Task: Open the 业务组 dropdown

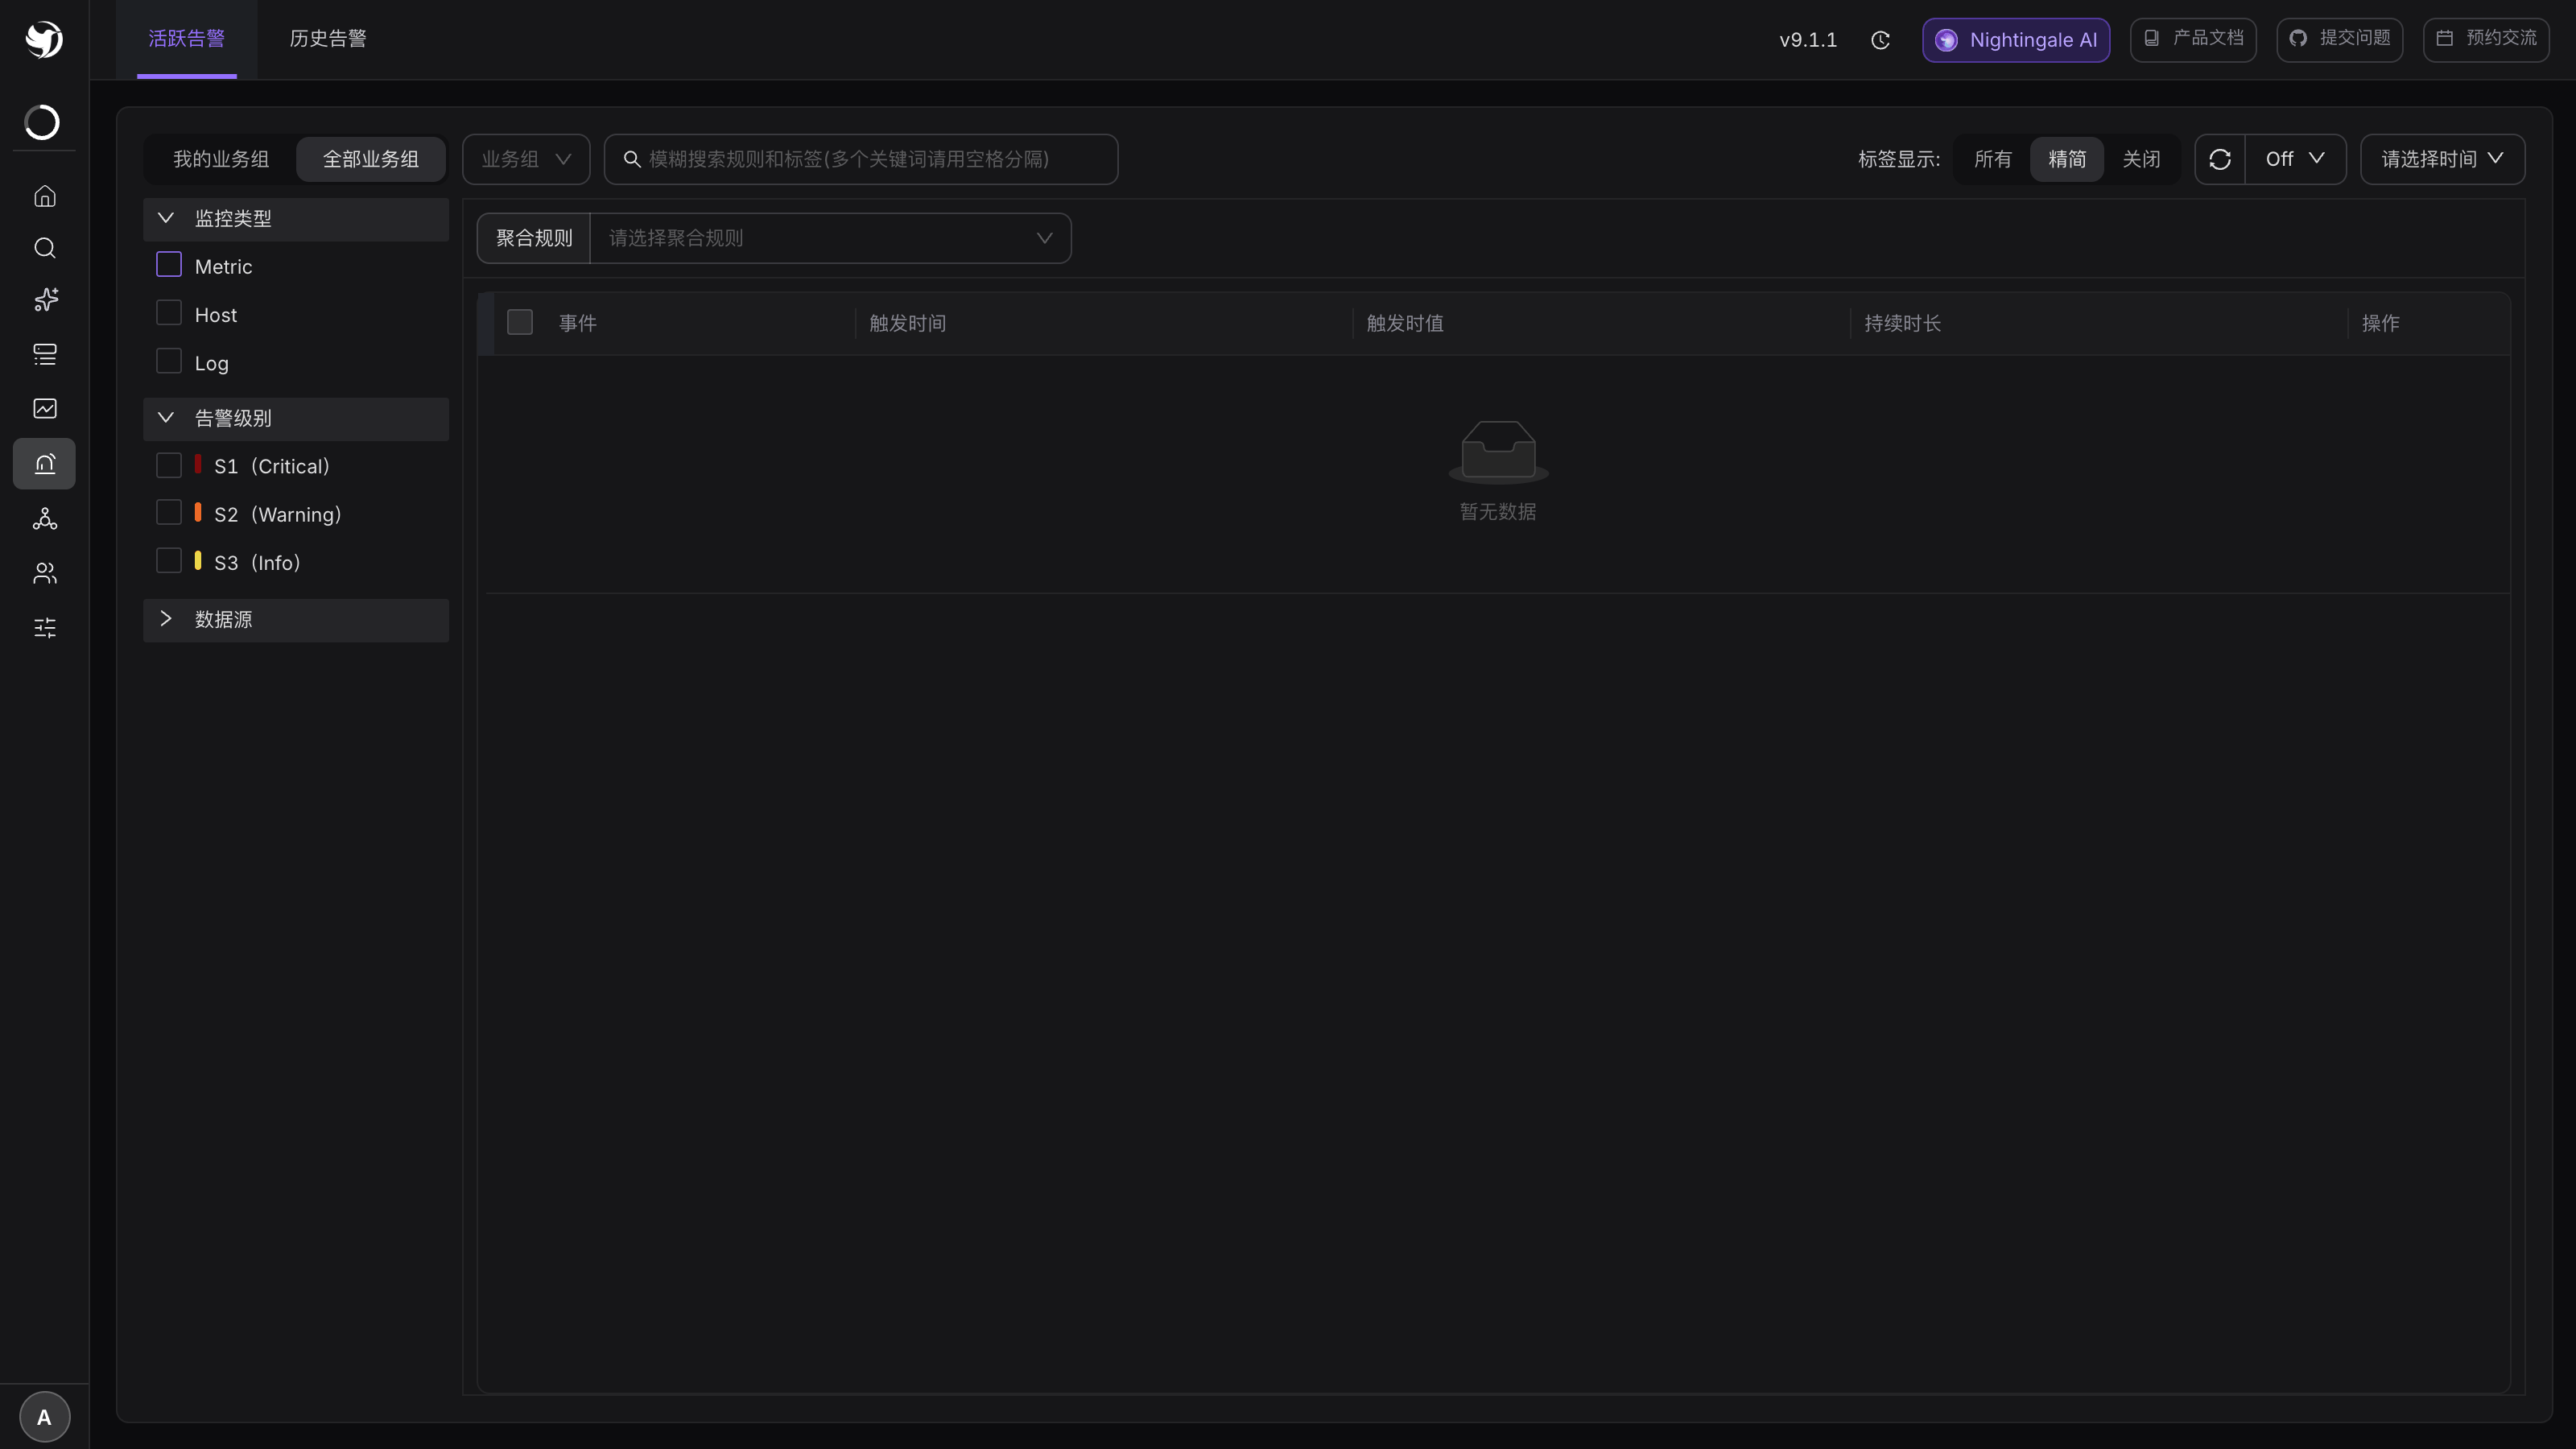Action: click(526, 159)
